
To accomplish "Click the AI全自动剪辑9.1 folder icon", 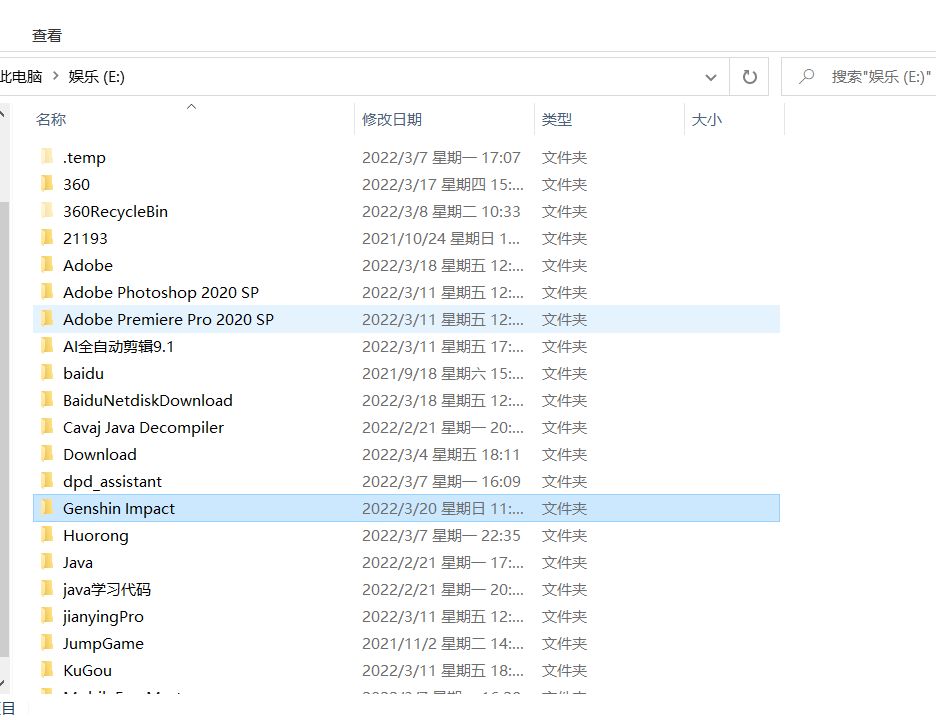I will (x=47, y=345).
